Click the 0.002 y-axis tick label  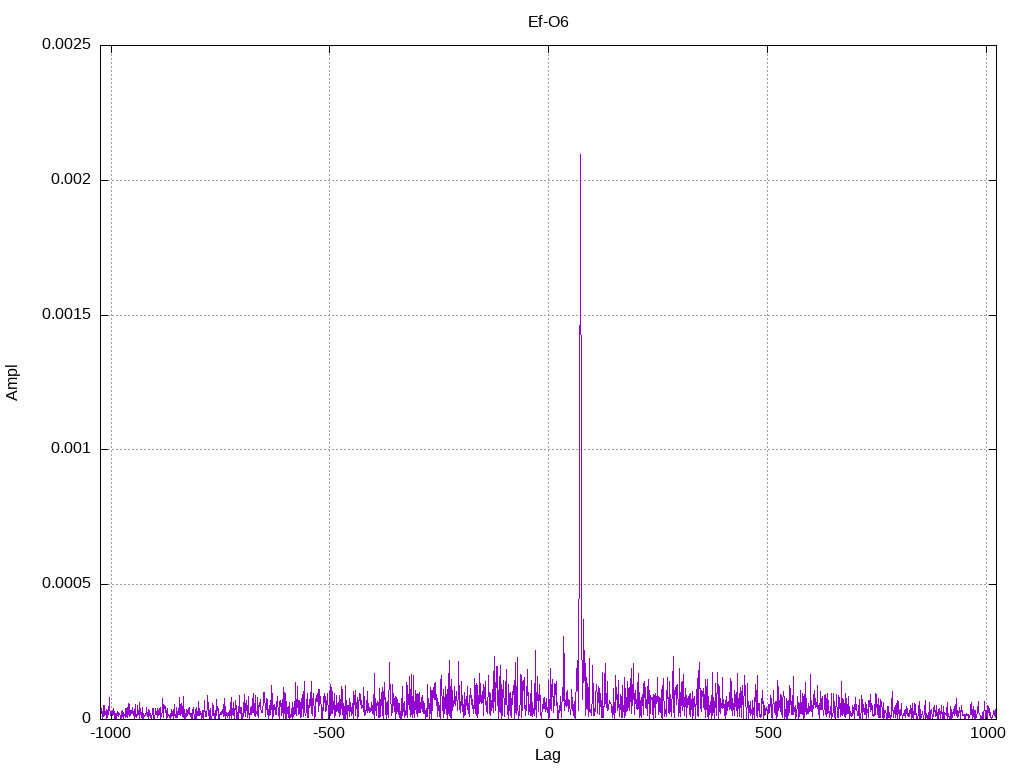(x=71, y=179)
